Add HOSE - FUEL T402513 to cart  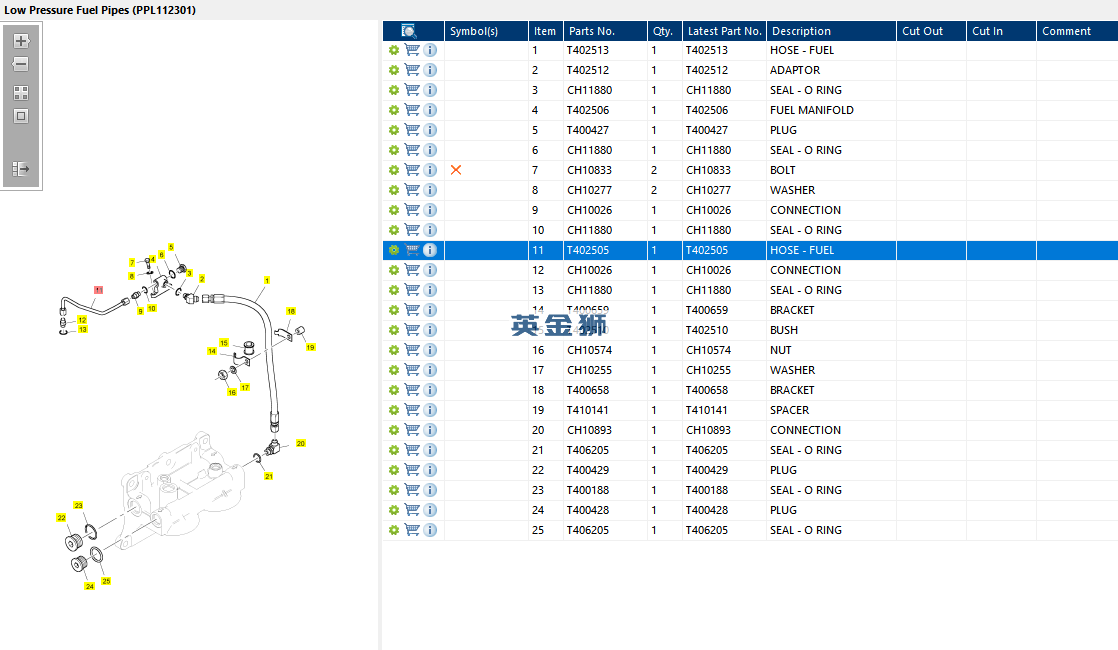point(411,50)
